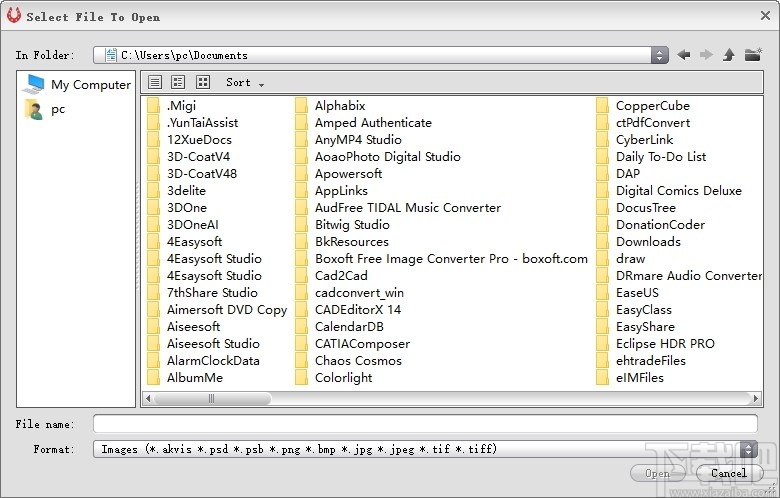Select the Colorlight folder
The height and width of the screenshot is (498, 780).
pos(334,378)
